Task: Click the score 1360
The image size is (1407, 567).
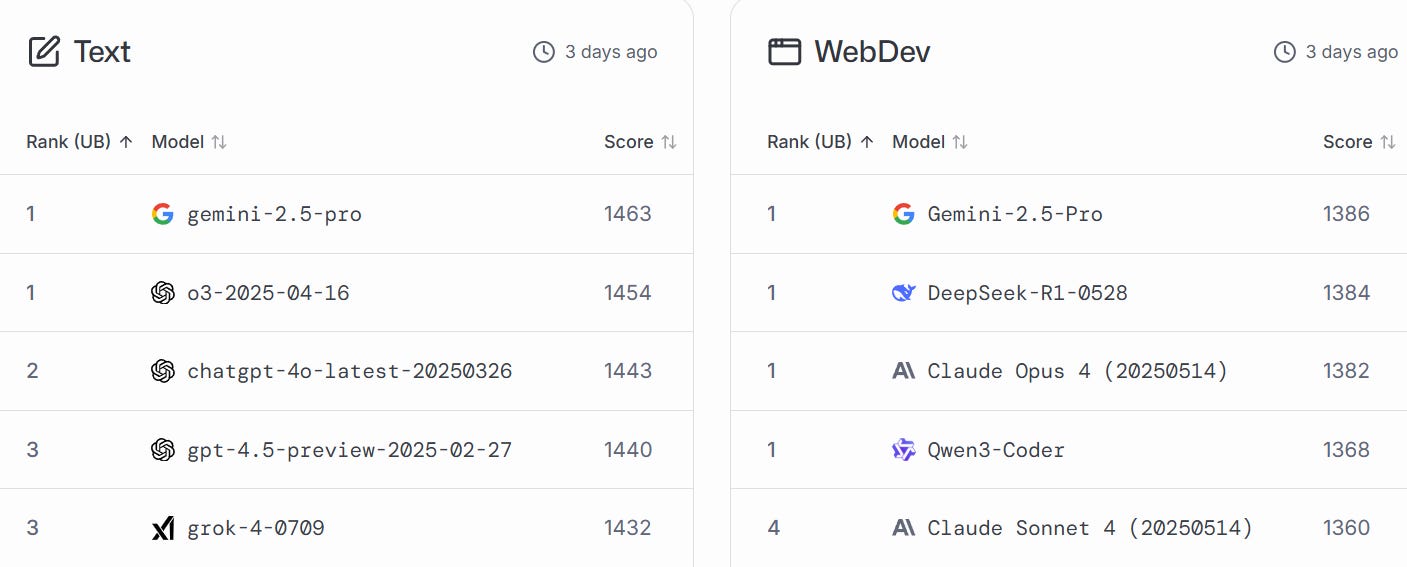Action: click(x=1347, y=528)
